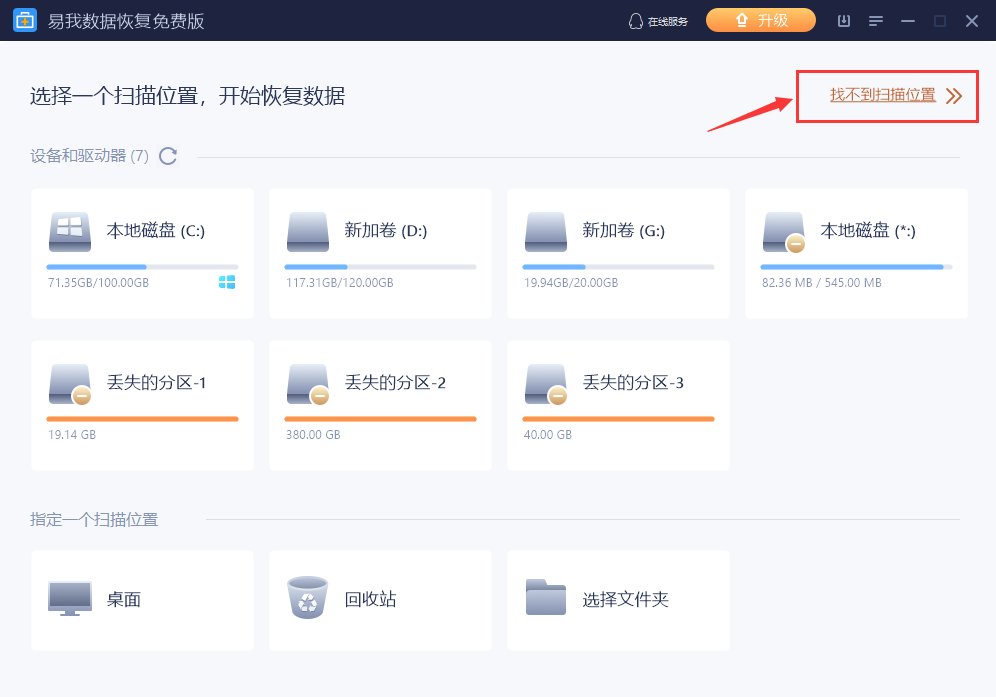Screen dimensions: 996x697
Task: Click the 桌面 label text
Action: coord(124,599)
